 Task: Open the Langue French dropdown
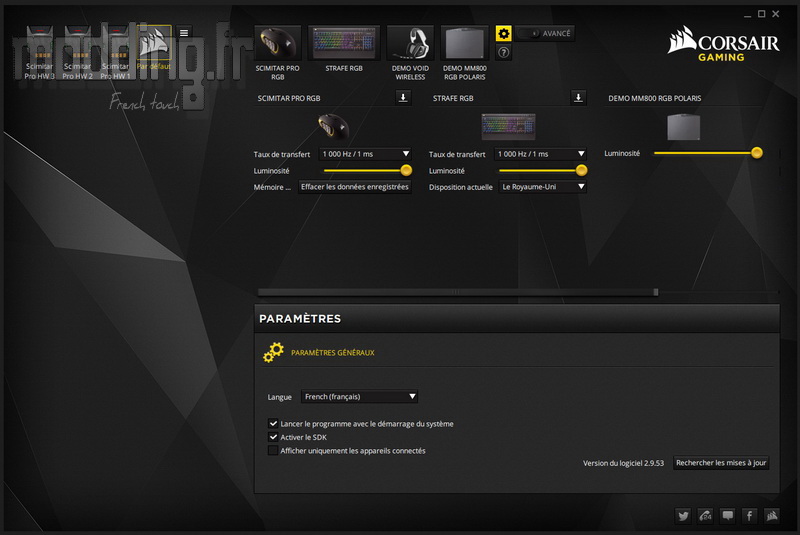click(x=359, y=396)
